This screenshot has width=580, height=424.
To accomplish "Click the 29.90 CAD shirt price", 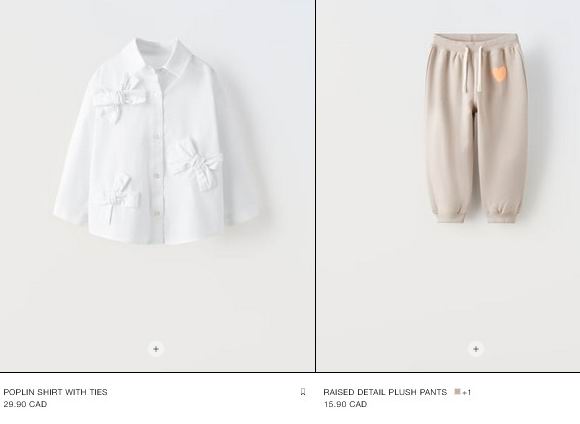I will (25, 404).
